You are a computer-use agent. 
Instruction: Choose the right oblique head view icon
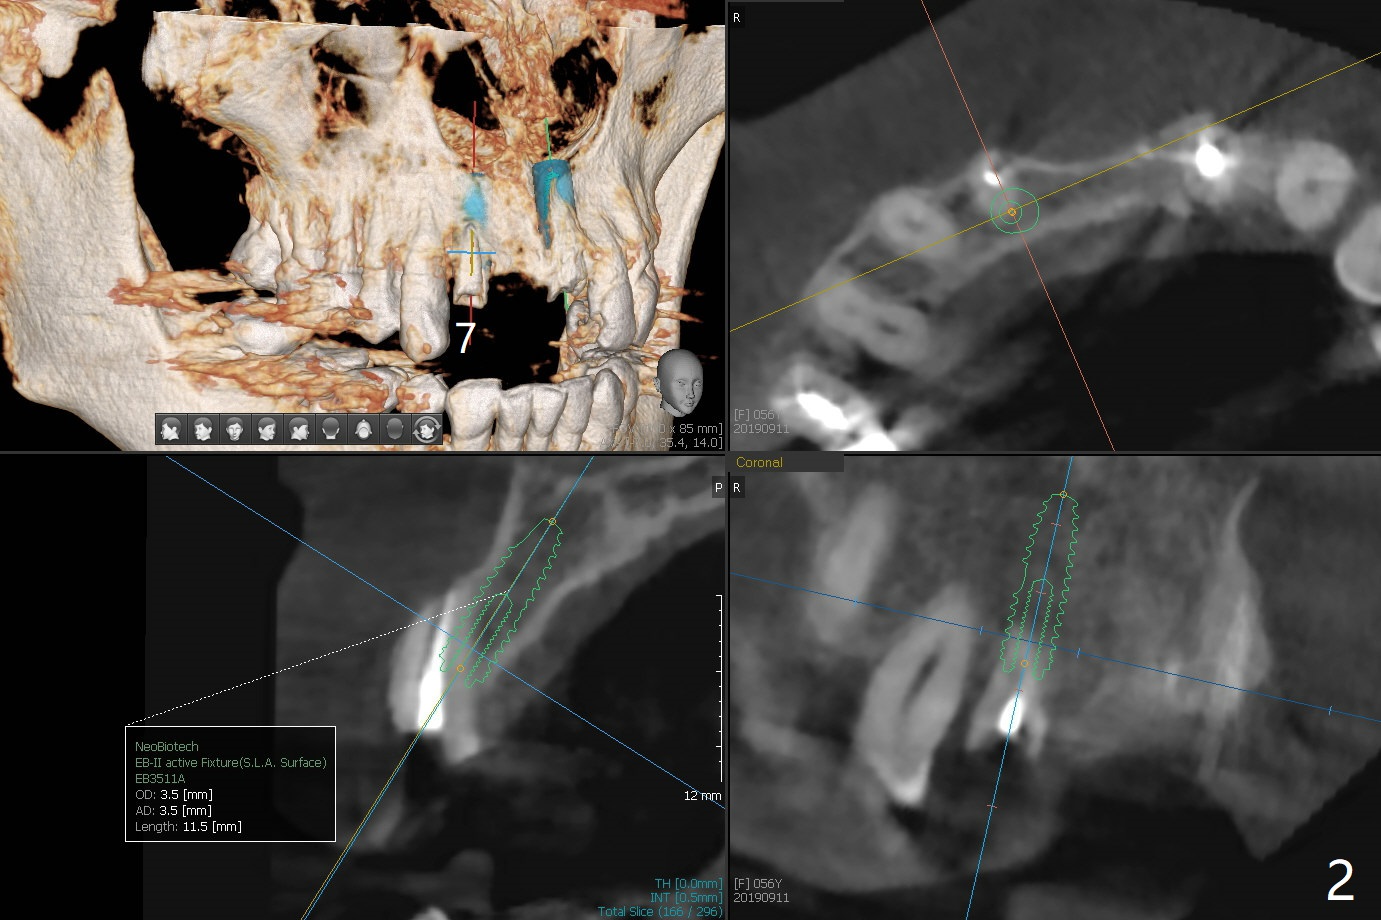coord(203,429)
